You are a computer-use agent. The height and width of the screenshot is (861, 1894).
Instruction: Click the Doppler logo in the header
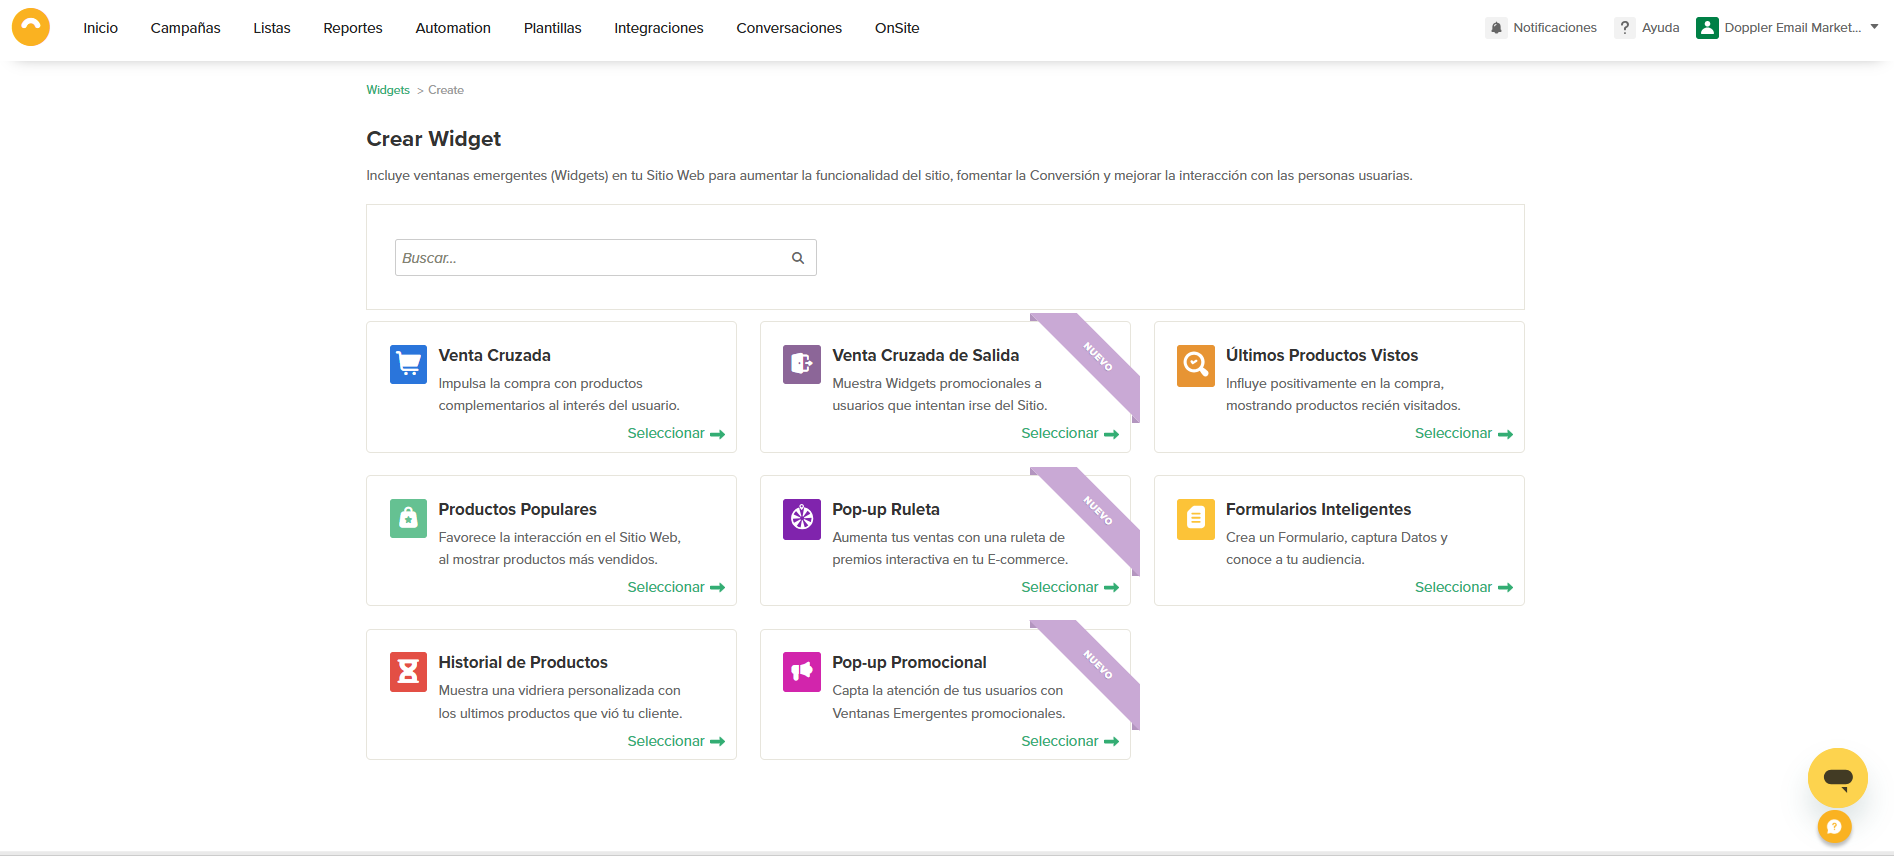[31, 28]
